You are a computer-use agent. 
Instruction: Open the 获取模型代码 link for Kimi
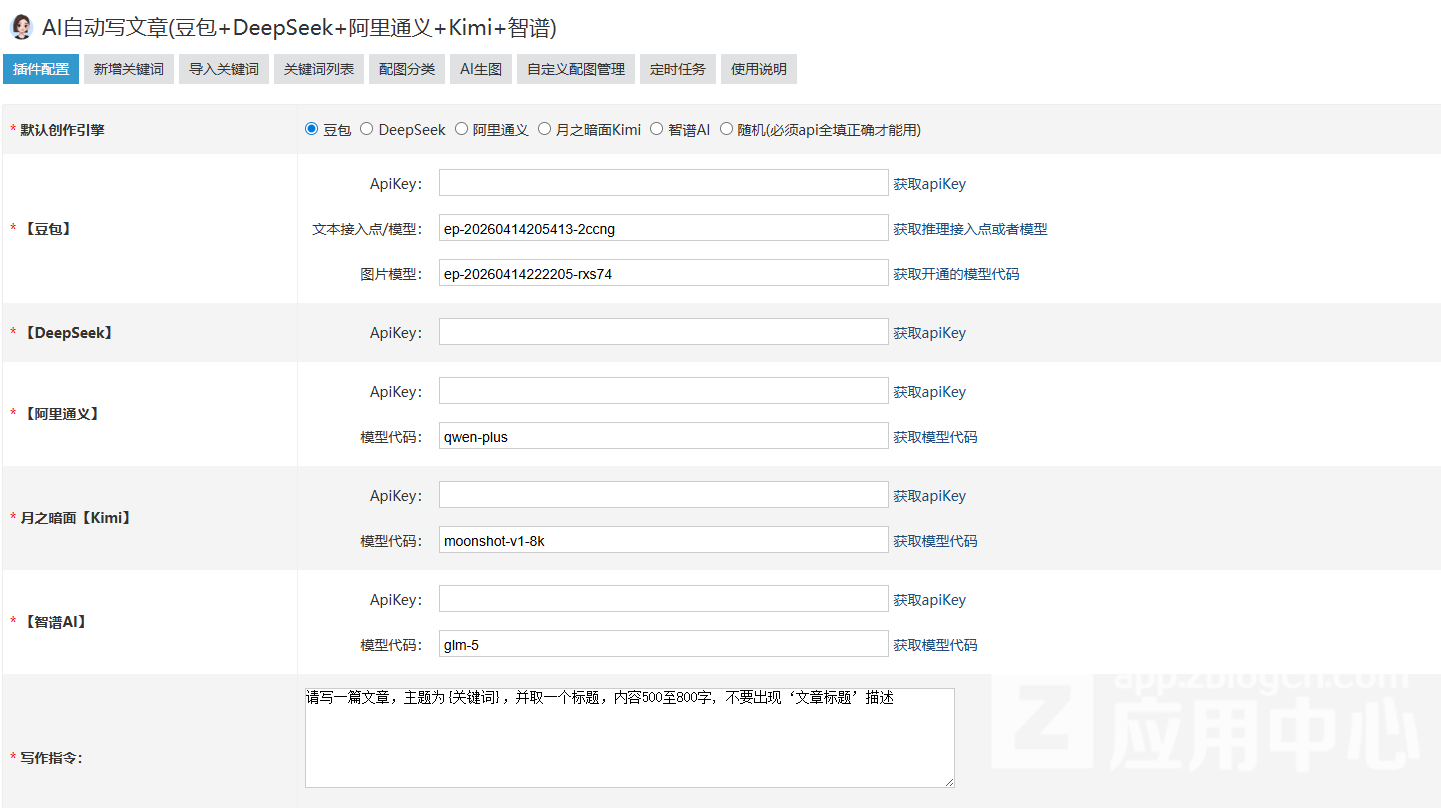935,541
